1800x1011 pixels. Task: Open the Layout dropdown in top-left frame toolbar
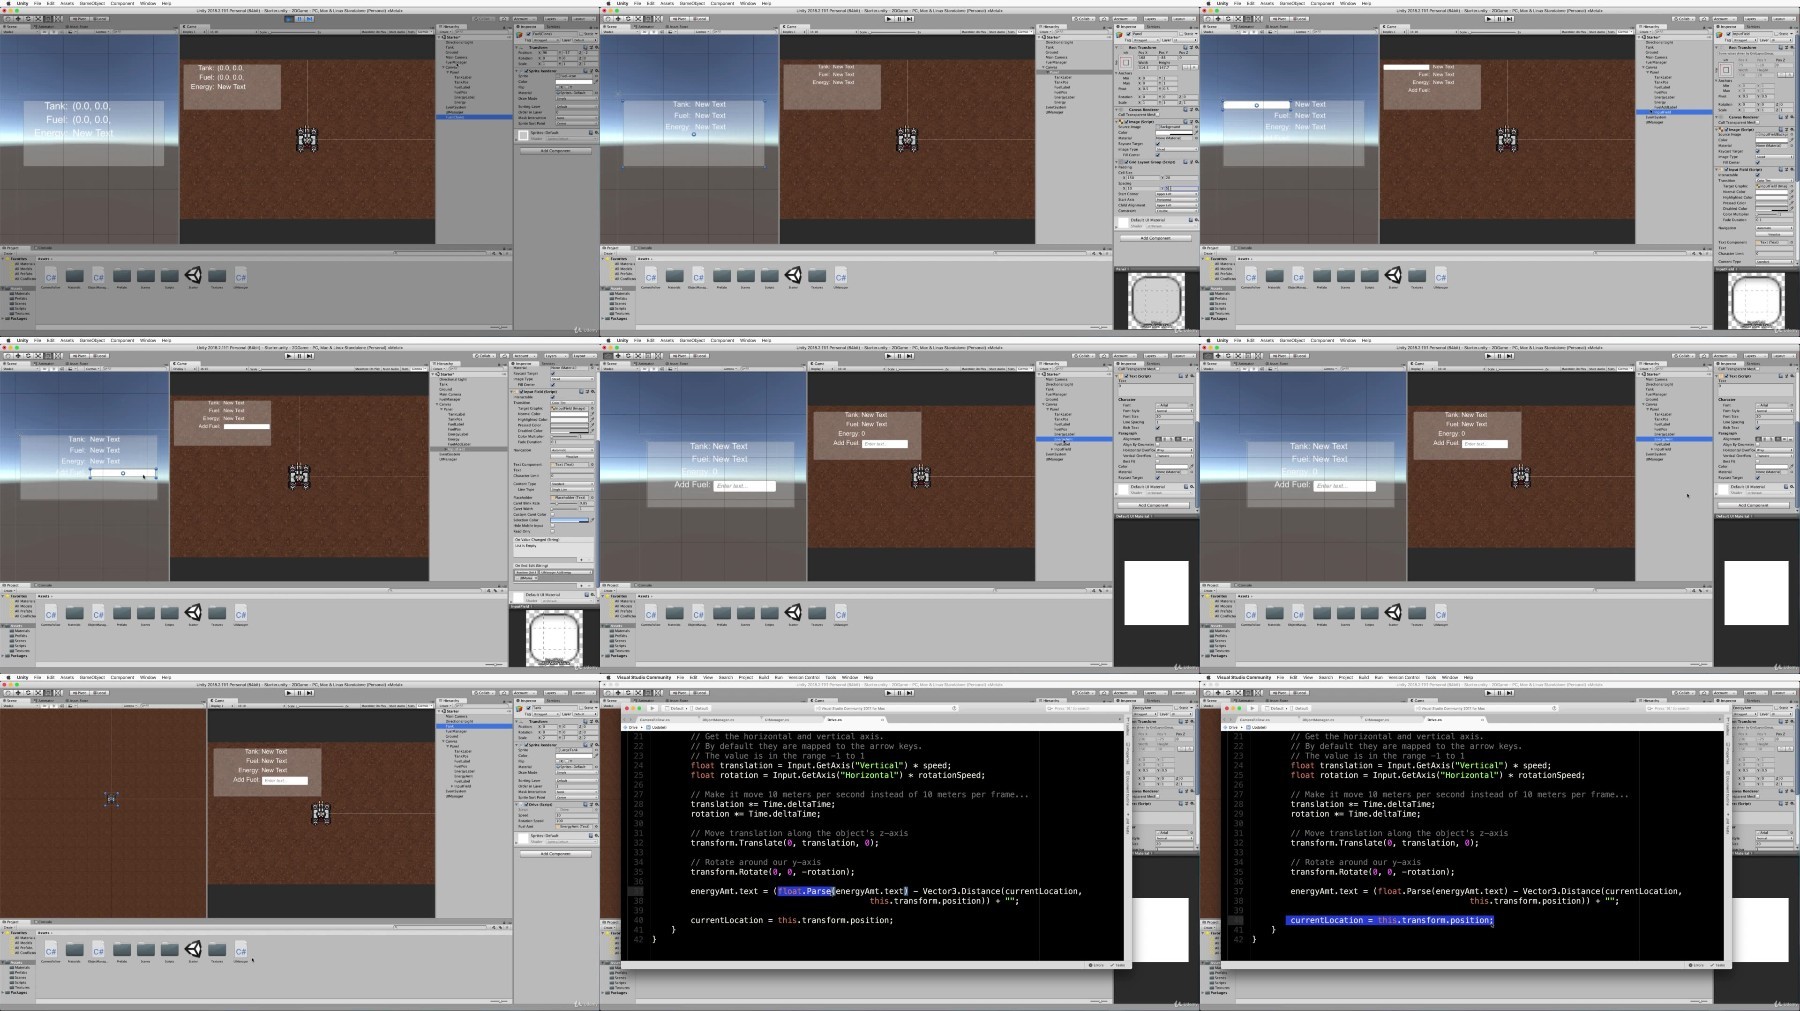[x=586, y=19]
